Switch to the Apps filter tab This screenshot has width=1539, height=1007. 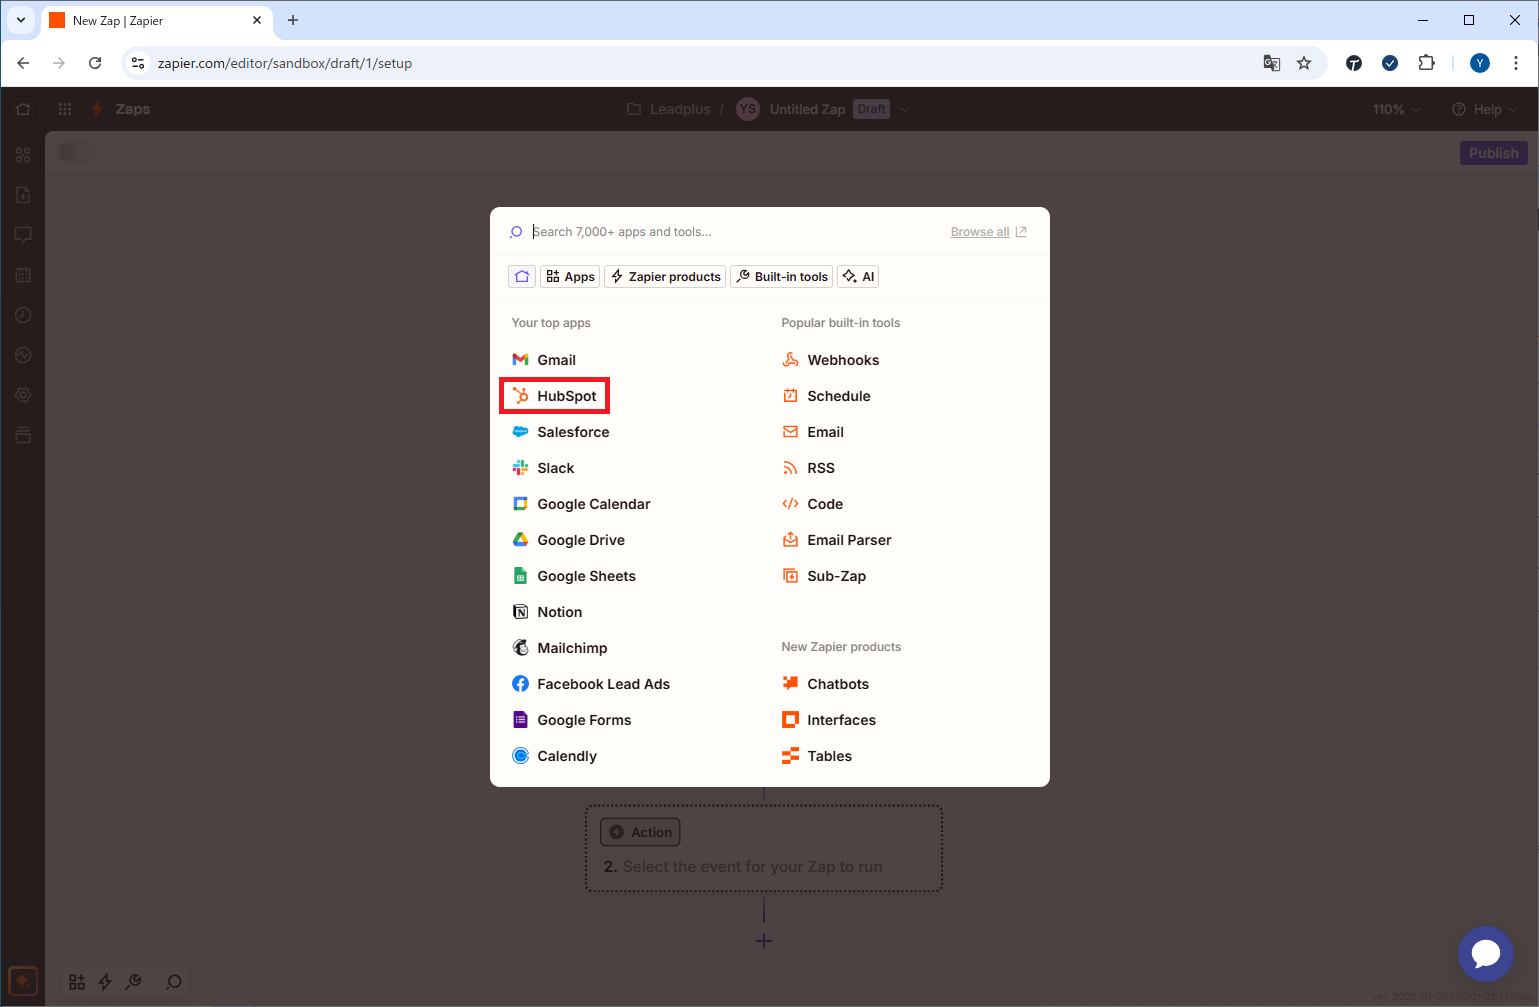click(x=570, y=276)
